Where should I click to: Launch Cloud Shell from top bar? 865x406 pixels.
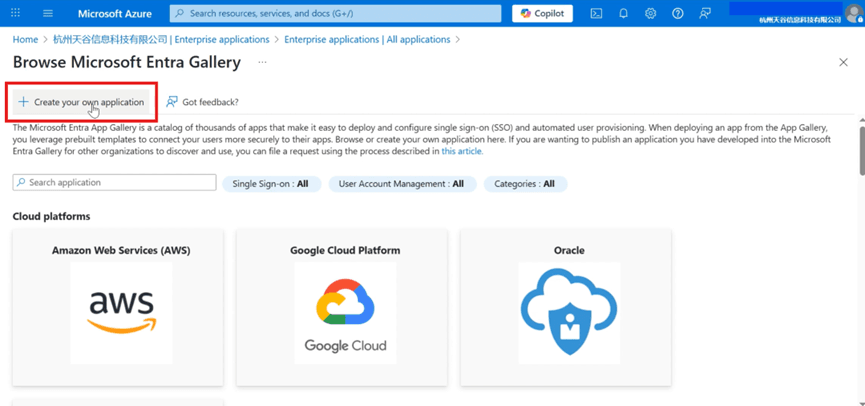click(596, 14)
